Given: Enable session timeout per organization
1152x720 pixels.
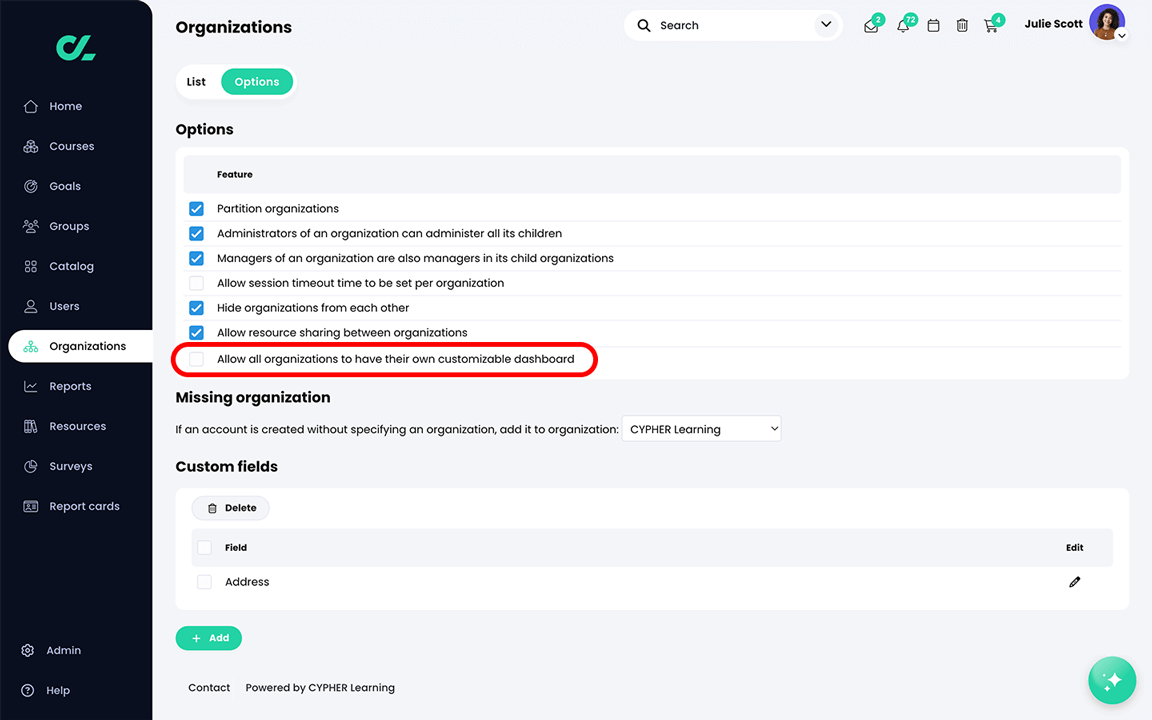Looking at the screenshot, I should (x=196, y=283).
